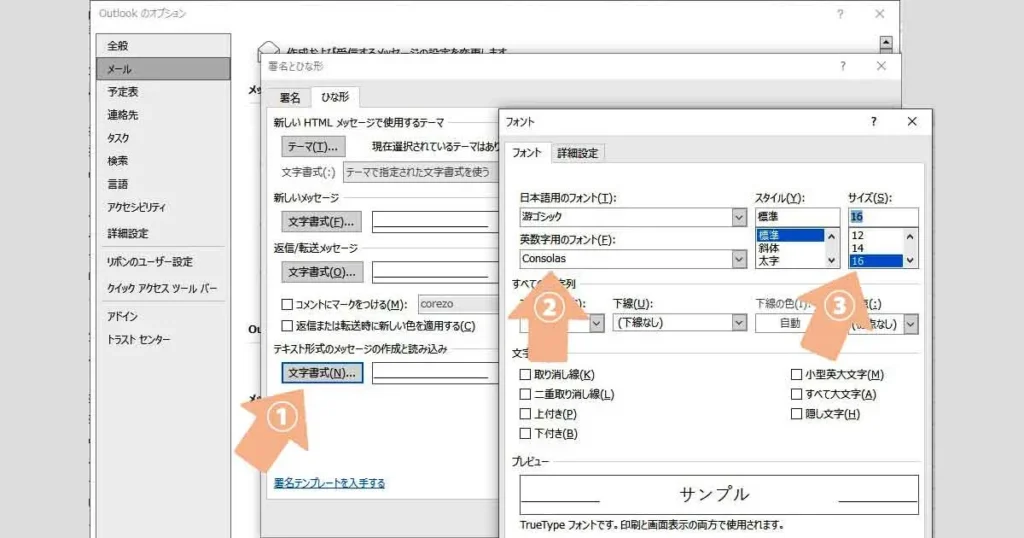The image size is (1024, 538).
Task: Expand emphasis mark dropdown arrow
Action: point(910,324)
